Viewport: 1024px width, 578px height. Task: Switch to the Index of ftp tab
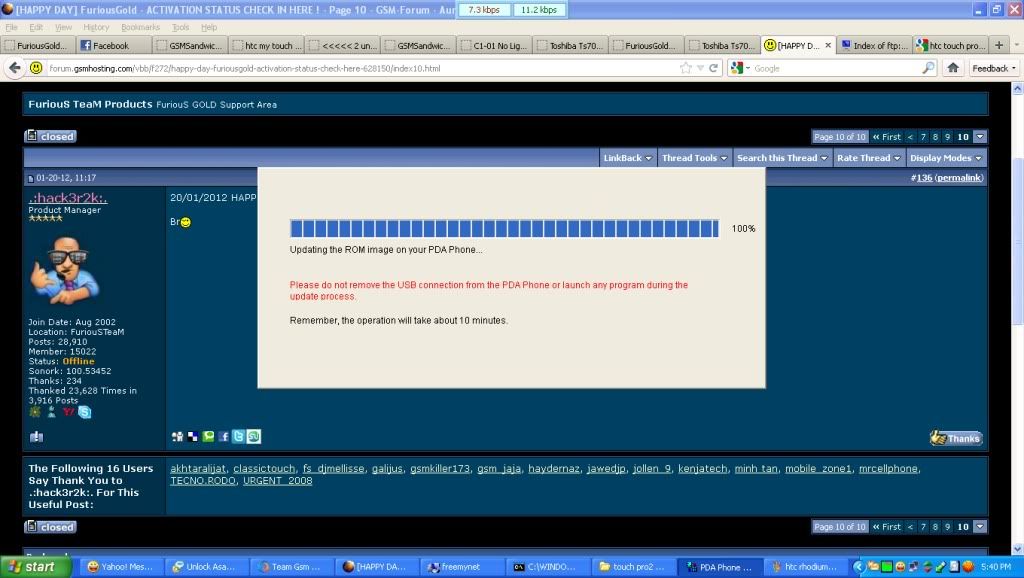874,45
